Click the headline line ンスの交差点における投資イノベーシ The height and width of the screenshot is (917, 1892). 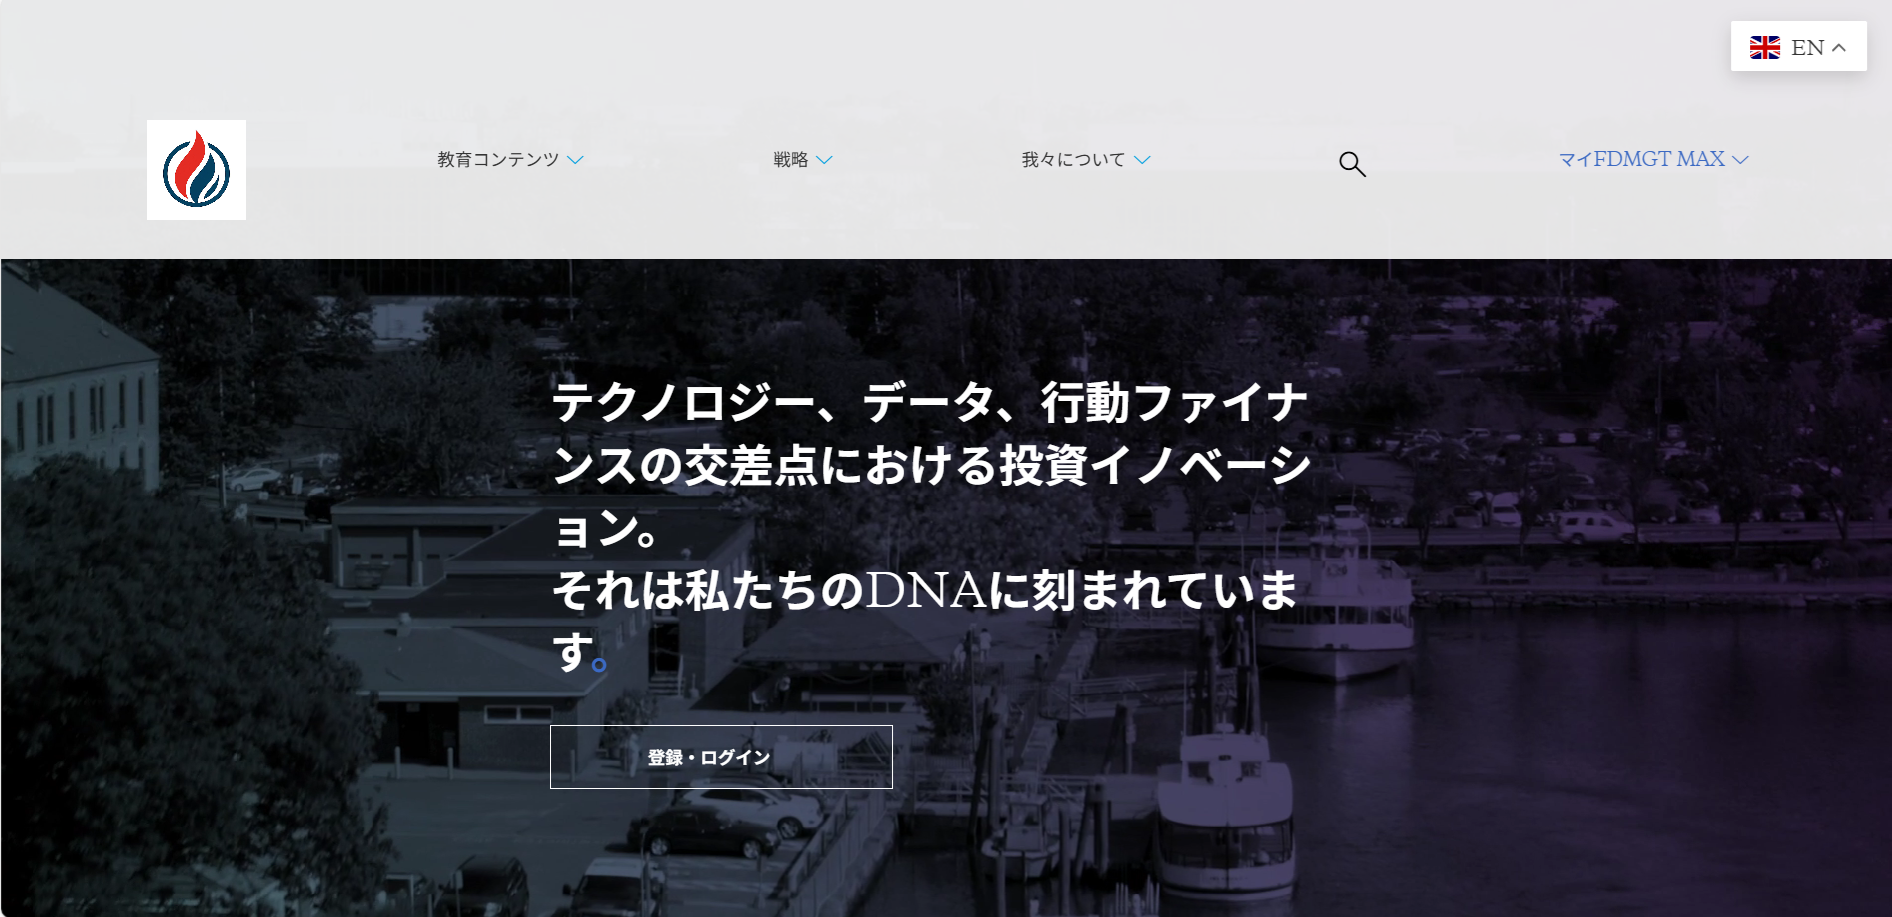[x=931, y=466]
